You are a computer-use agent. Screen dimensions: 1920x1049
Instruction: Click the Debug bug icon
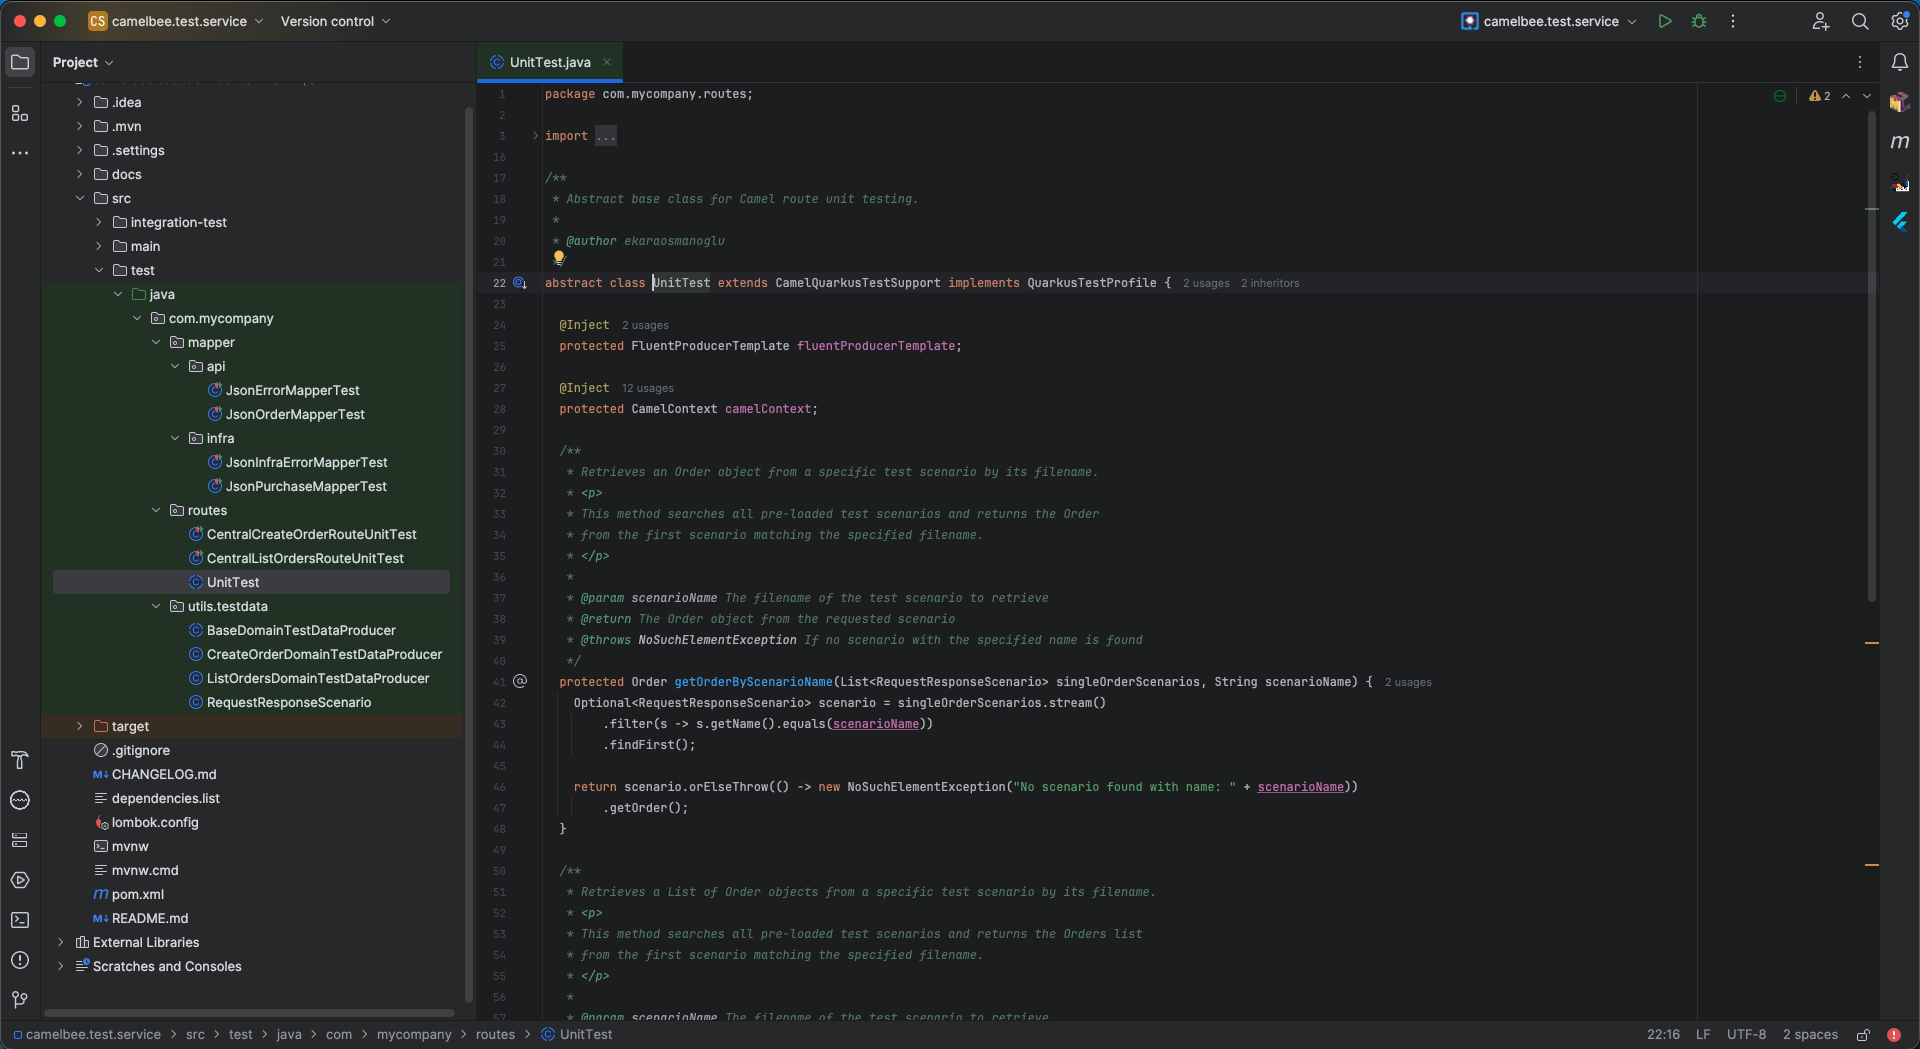(x=1699, y=21)
